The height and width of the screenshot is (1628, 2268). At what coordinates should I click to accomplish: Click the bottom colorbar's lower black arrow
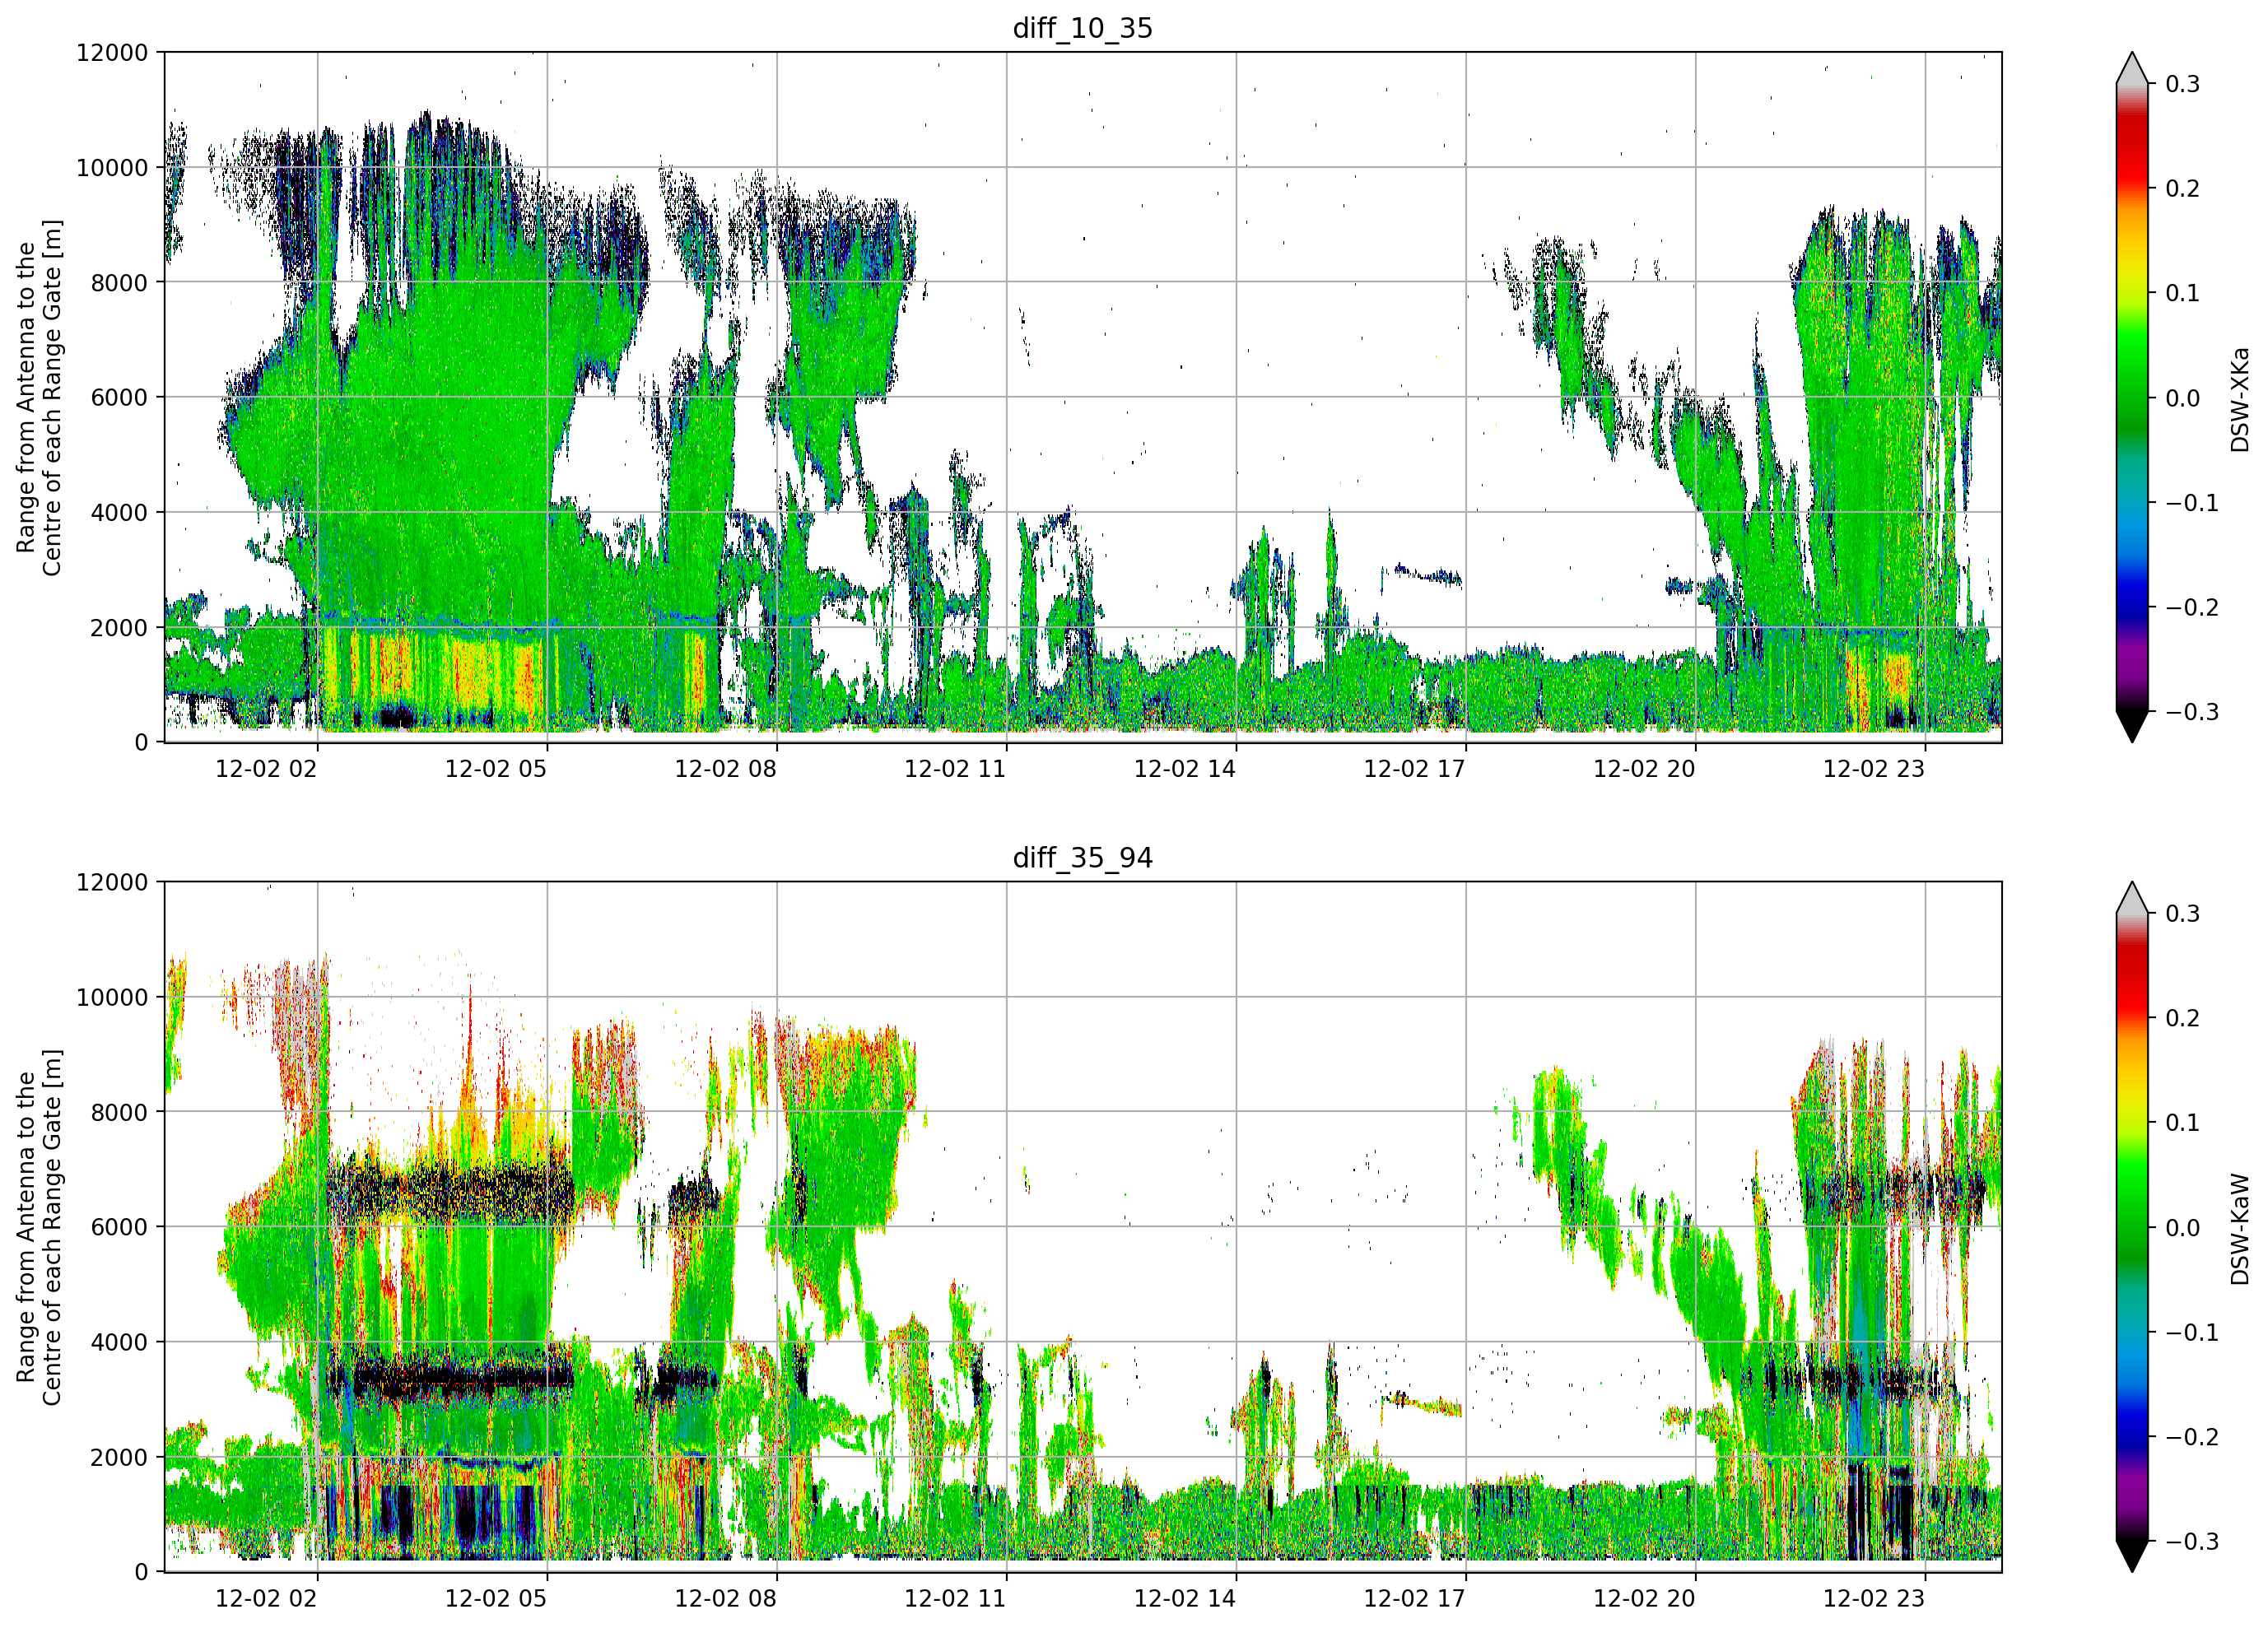coord(2132,1557)
